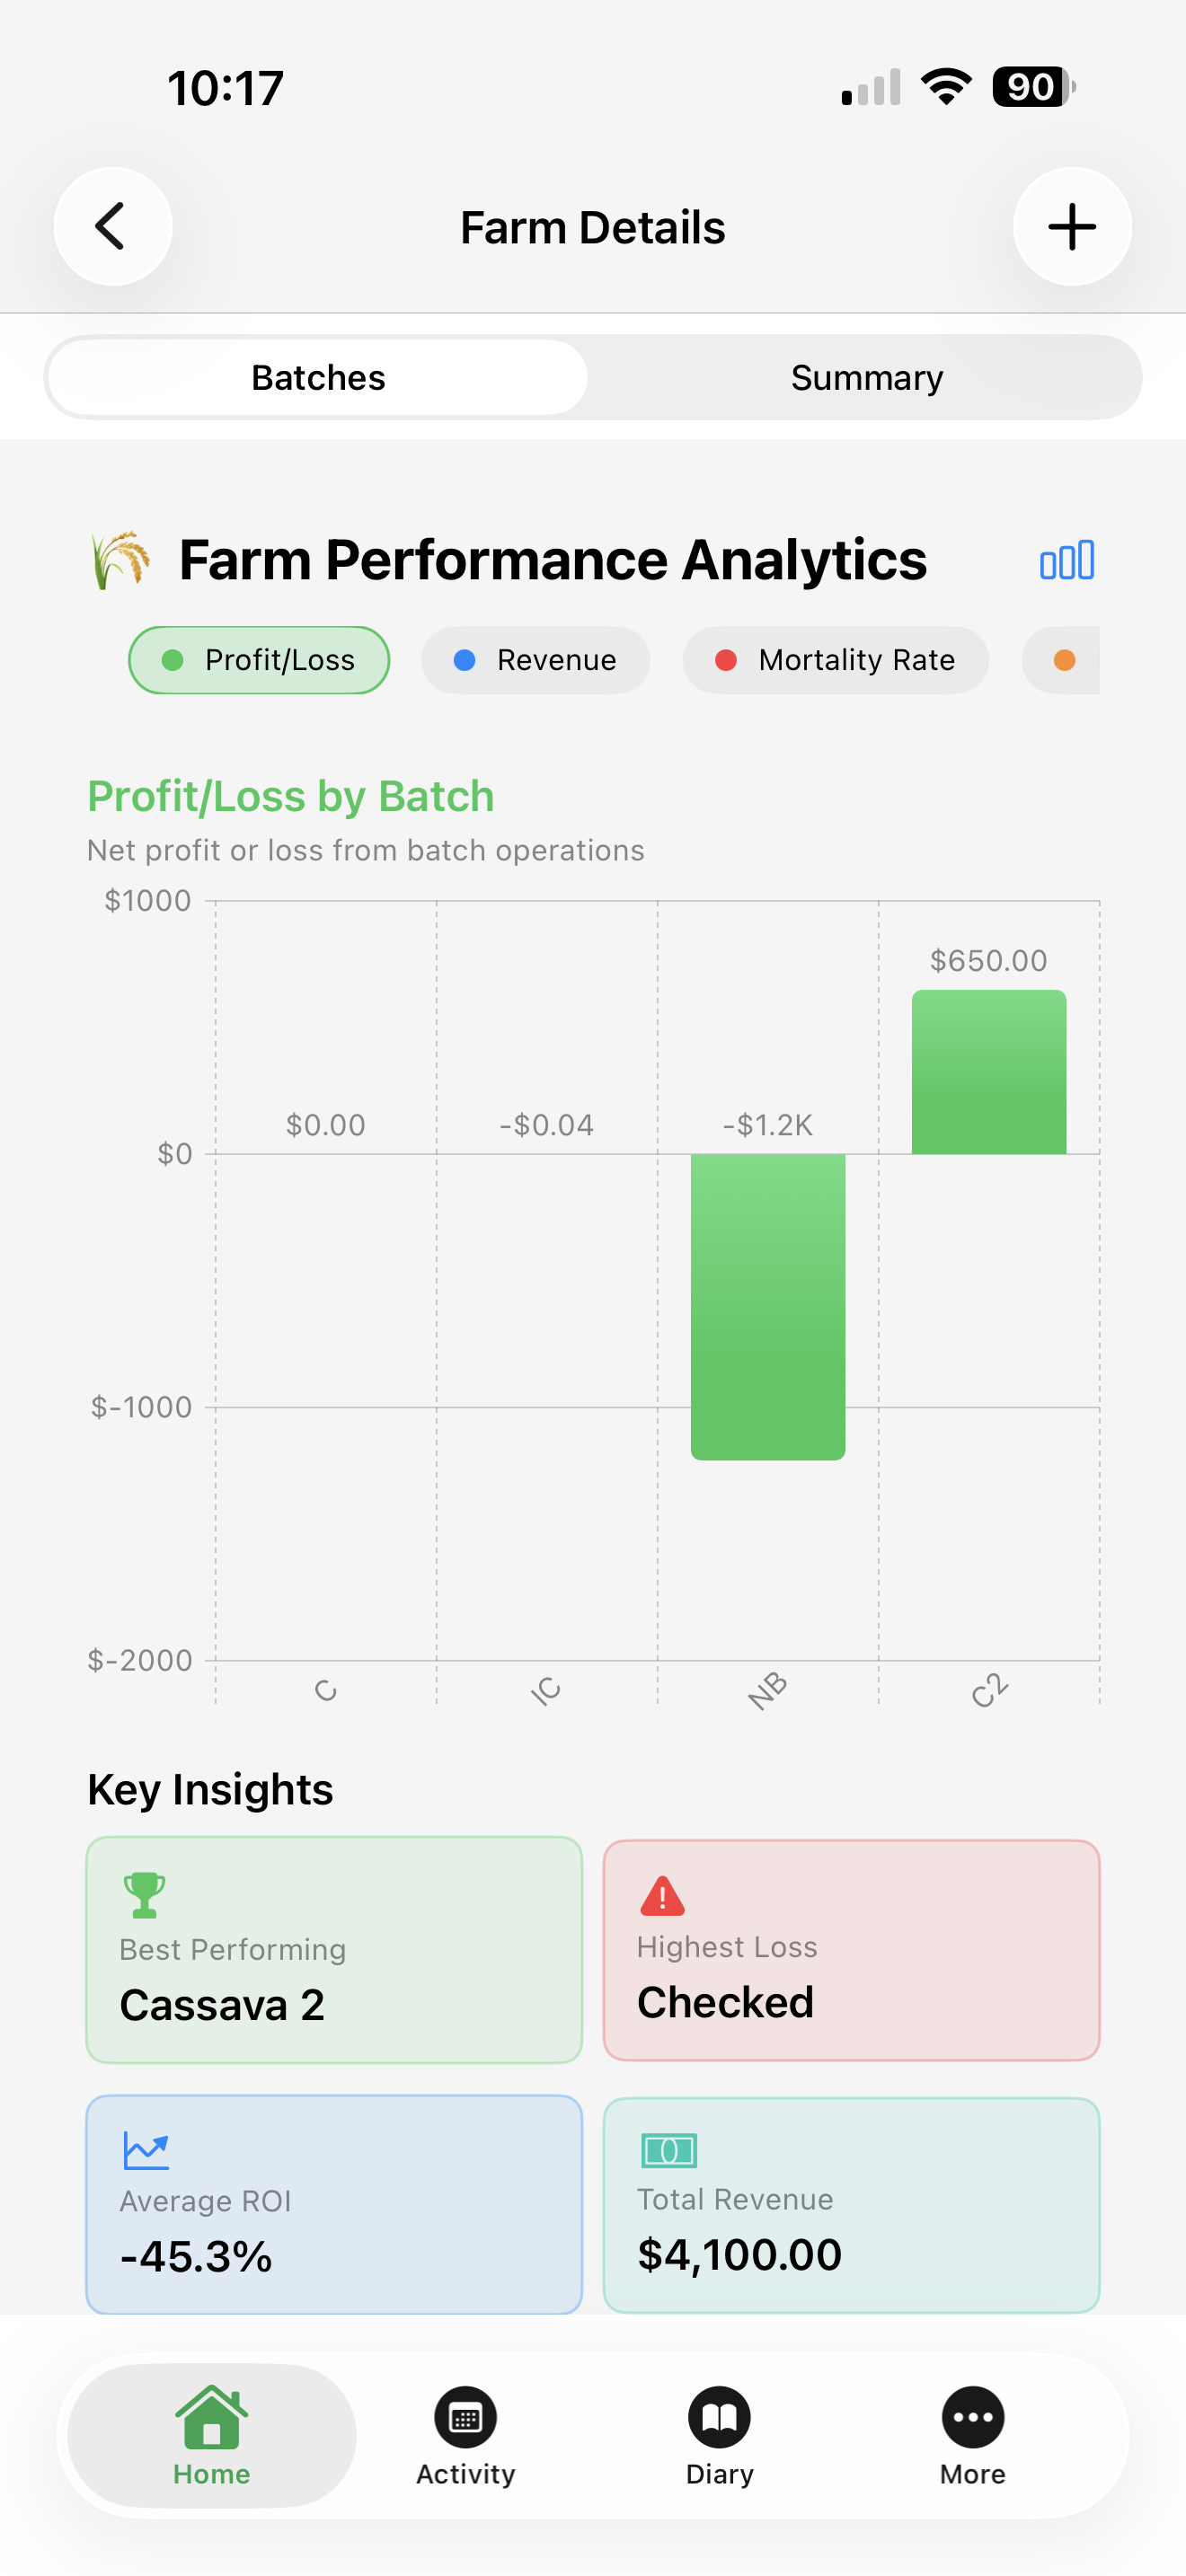Tap the plus add button

coord(1072,227)
